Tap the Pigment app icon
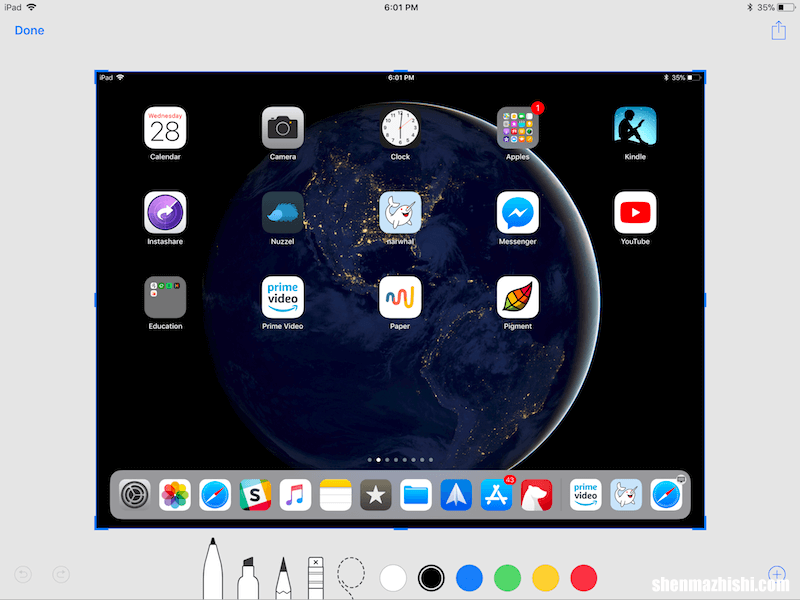Screen dimensions: 800x600 click(x=517, y=297)
